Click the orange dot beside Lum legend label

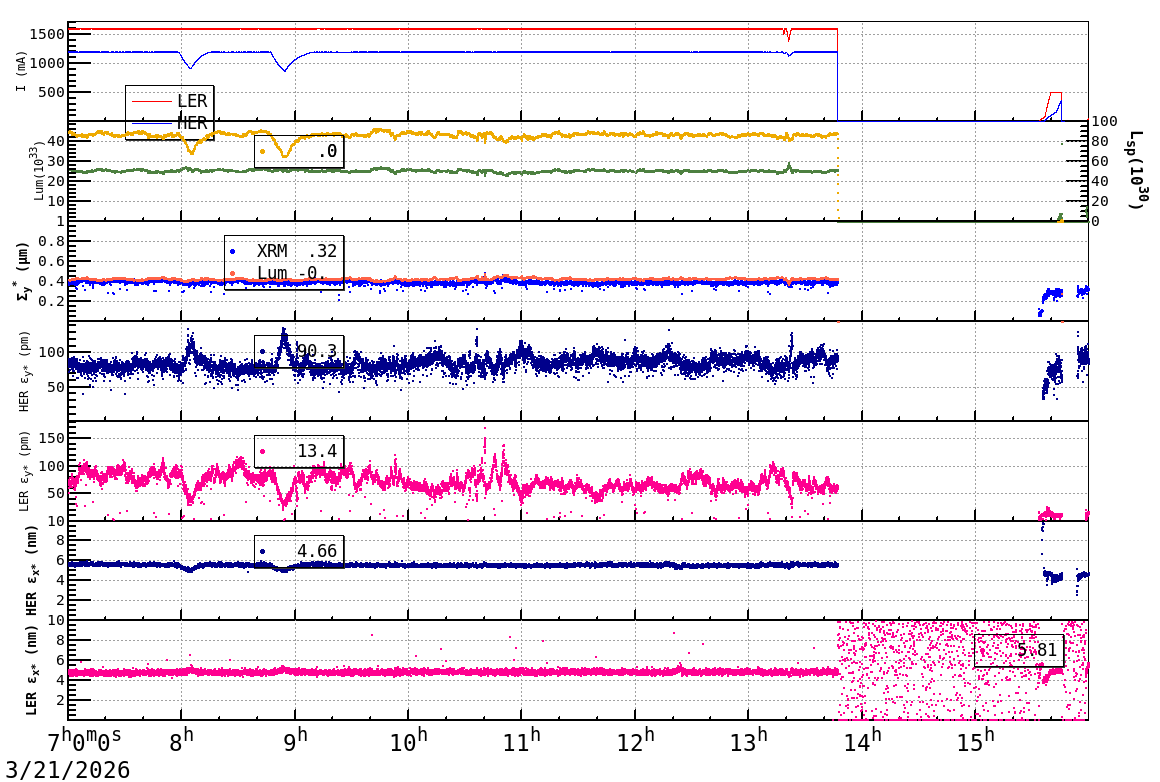pyautogui.click(x=232, y=274)
